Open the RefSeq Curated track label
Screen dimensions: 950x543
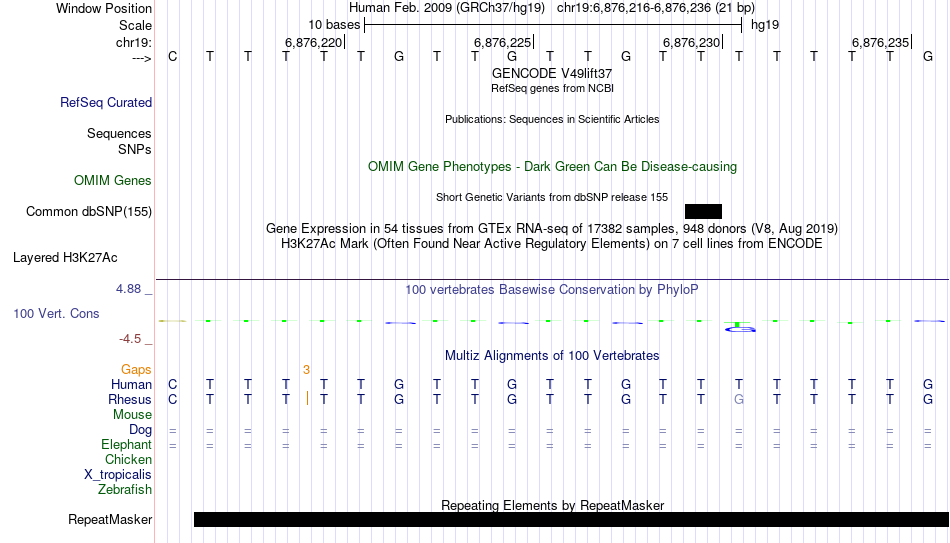(106, 102)
